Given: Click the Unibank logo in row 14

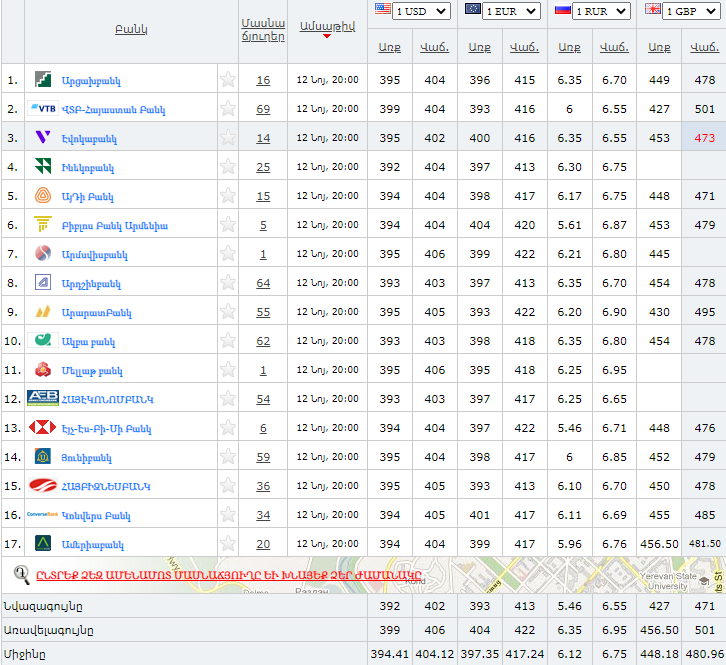Looking at the screenshot, I should (43, 456).
